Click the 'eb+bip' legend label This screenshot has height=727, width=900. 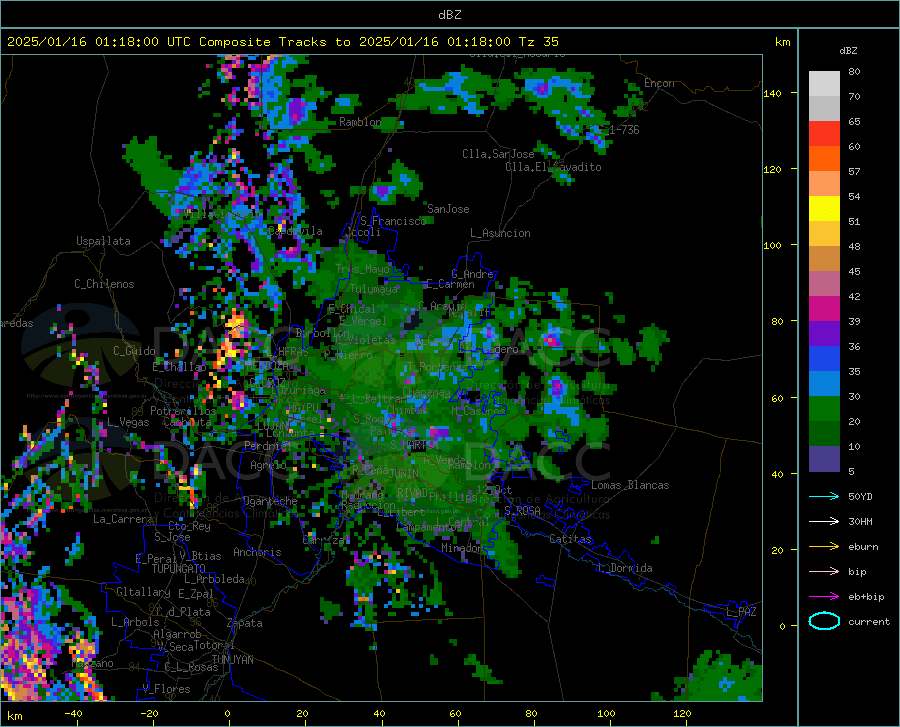[x=866, y=597]
